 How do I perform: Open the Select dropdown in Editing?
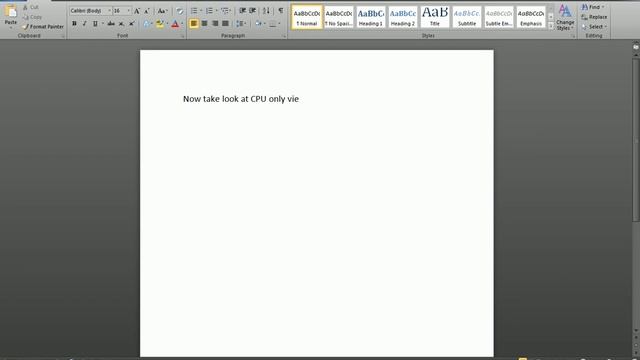point(594,27)
